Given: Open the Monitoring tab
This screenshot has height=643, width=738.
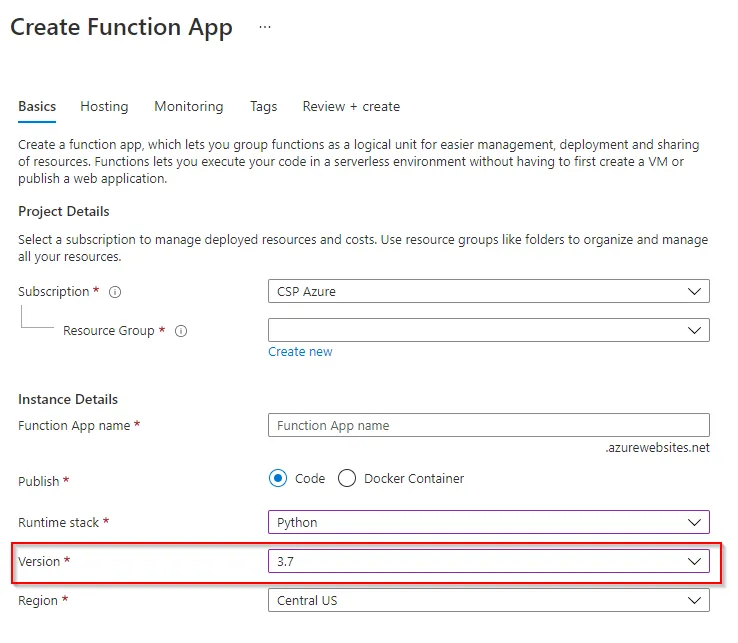Looking at the screenshot, I should (189, 106).
